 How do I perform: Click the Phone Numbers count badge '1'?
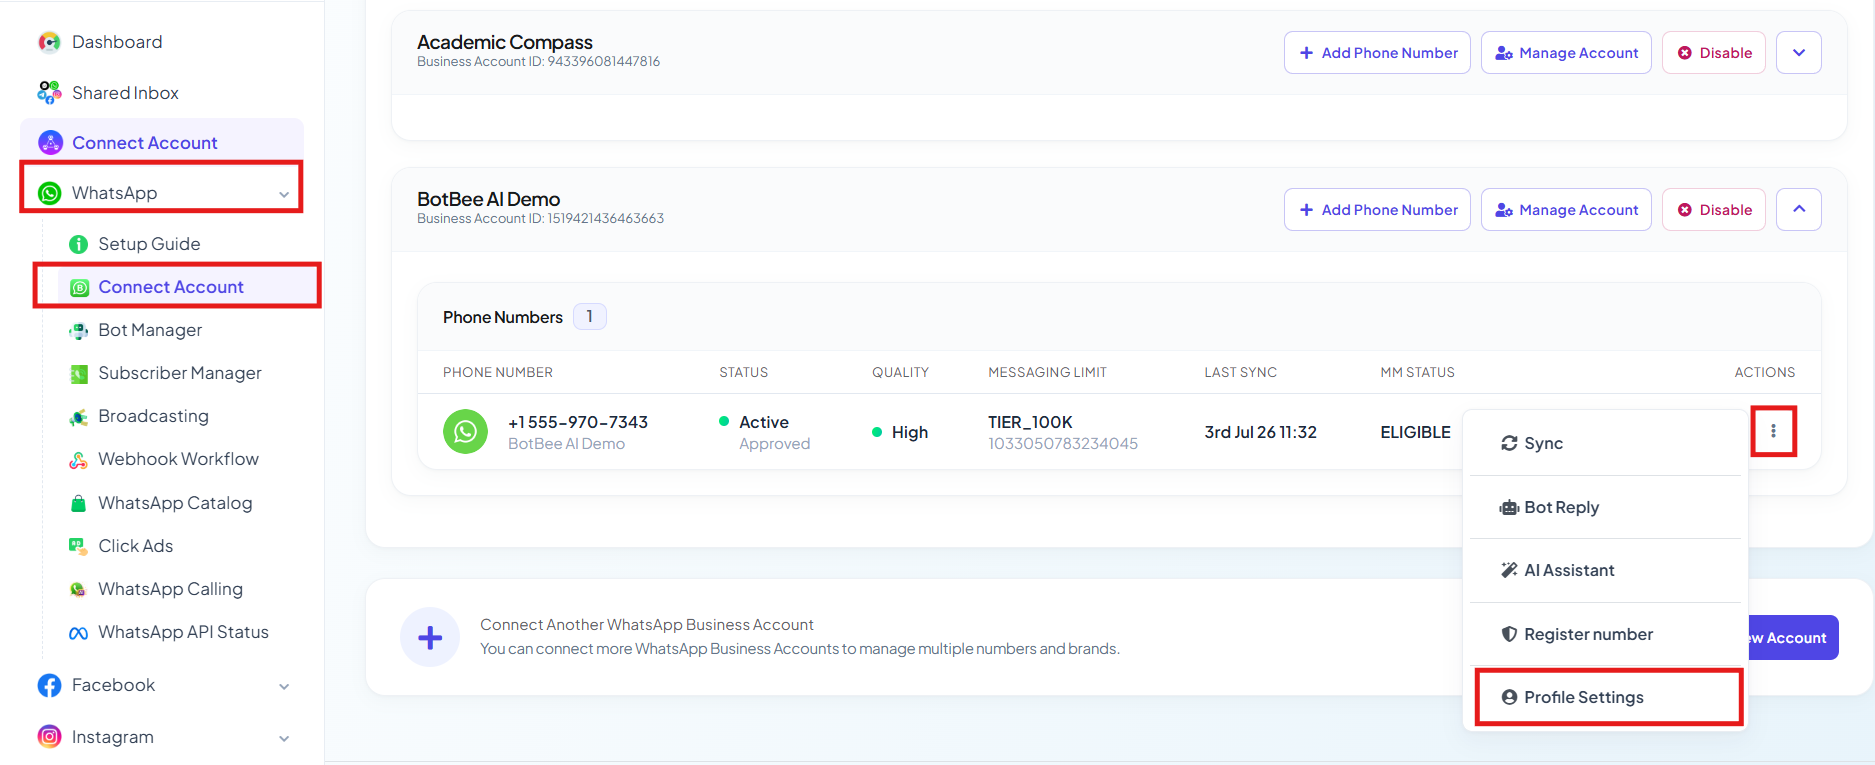(590, 317)
